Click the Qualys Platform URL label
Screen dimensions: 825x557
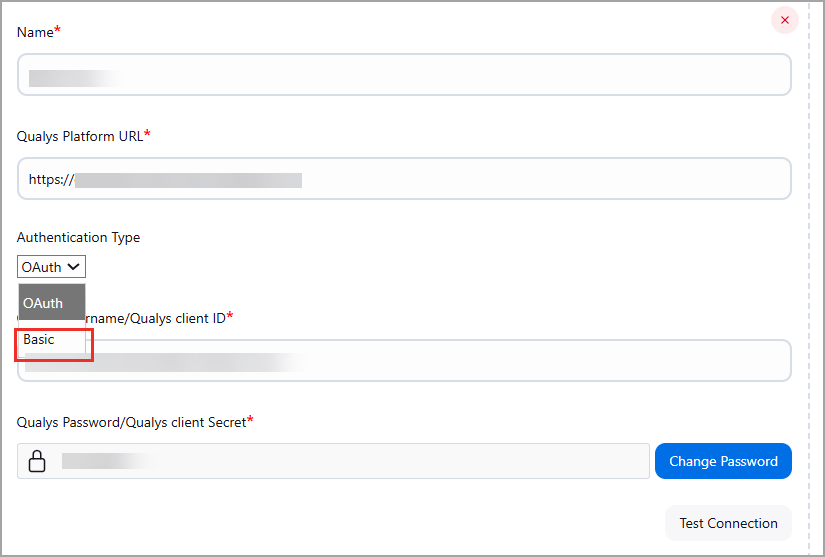(79, 136)
